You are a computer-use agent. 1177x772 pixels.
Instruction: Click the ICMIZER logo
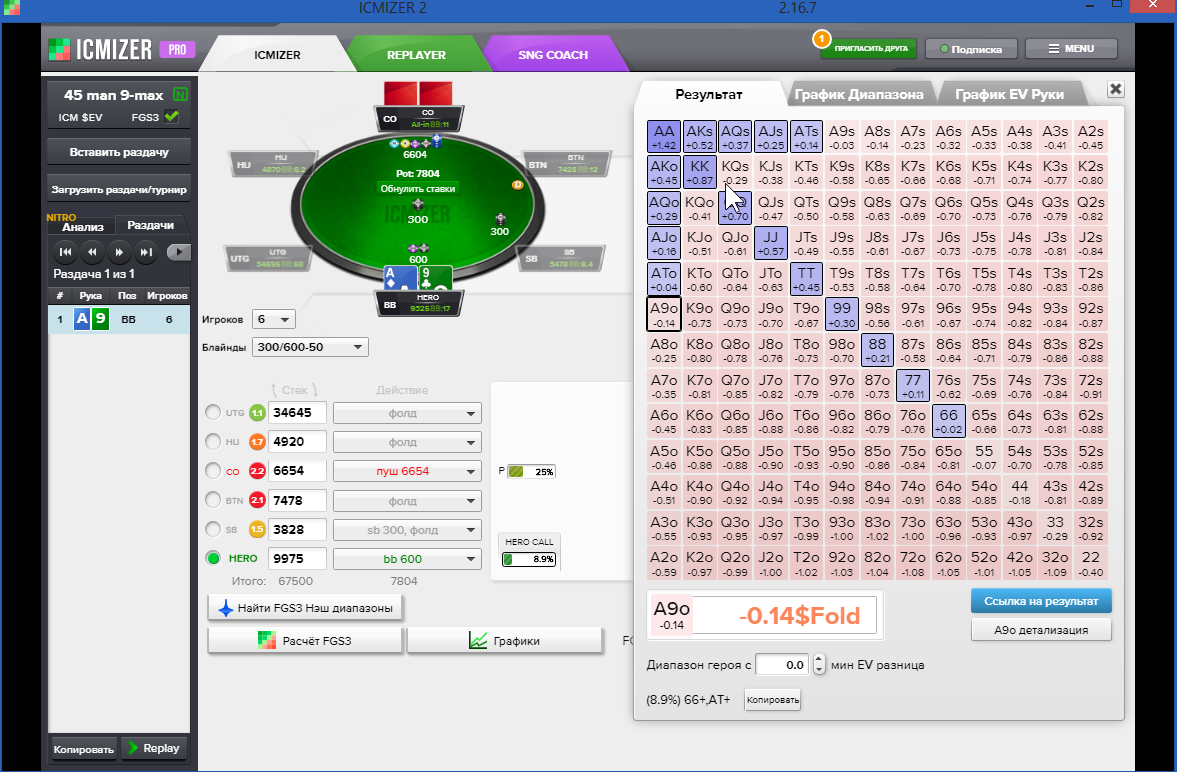point(101,50)
